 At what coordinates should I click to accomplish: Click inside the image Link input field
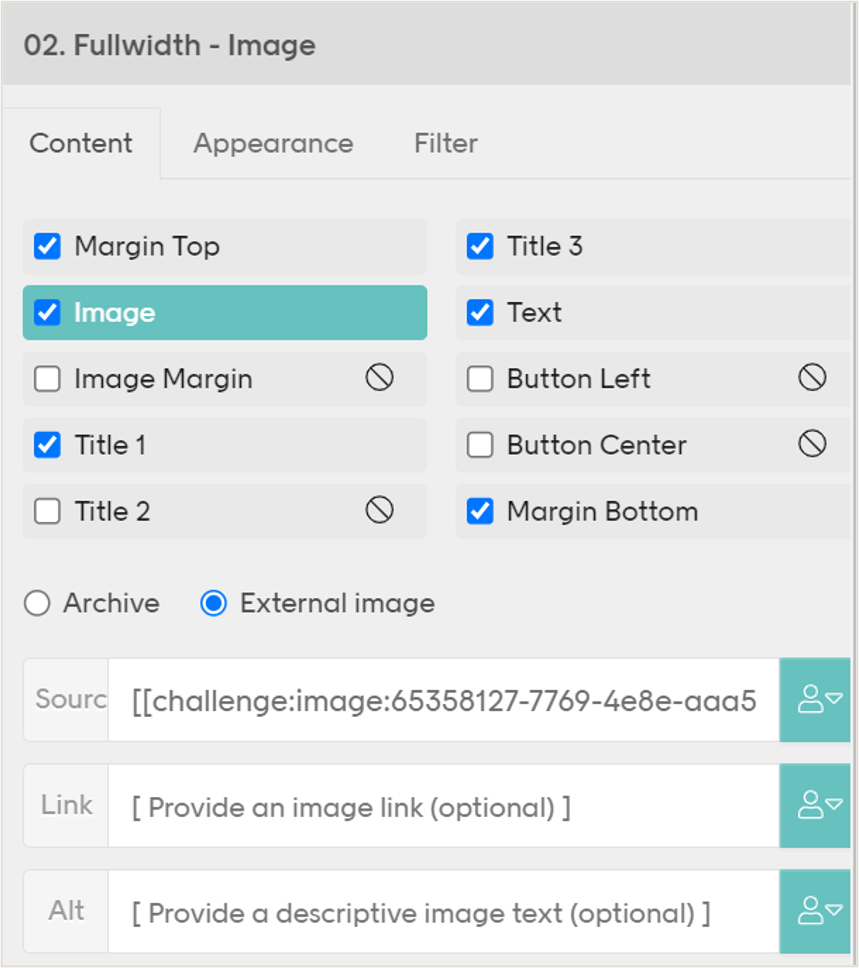point(440,805)
